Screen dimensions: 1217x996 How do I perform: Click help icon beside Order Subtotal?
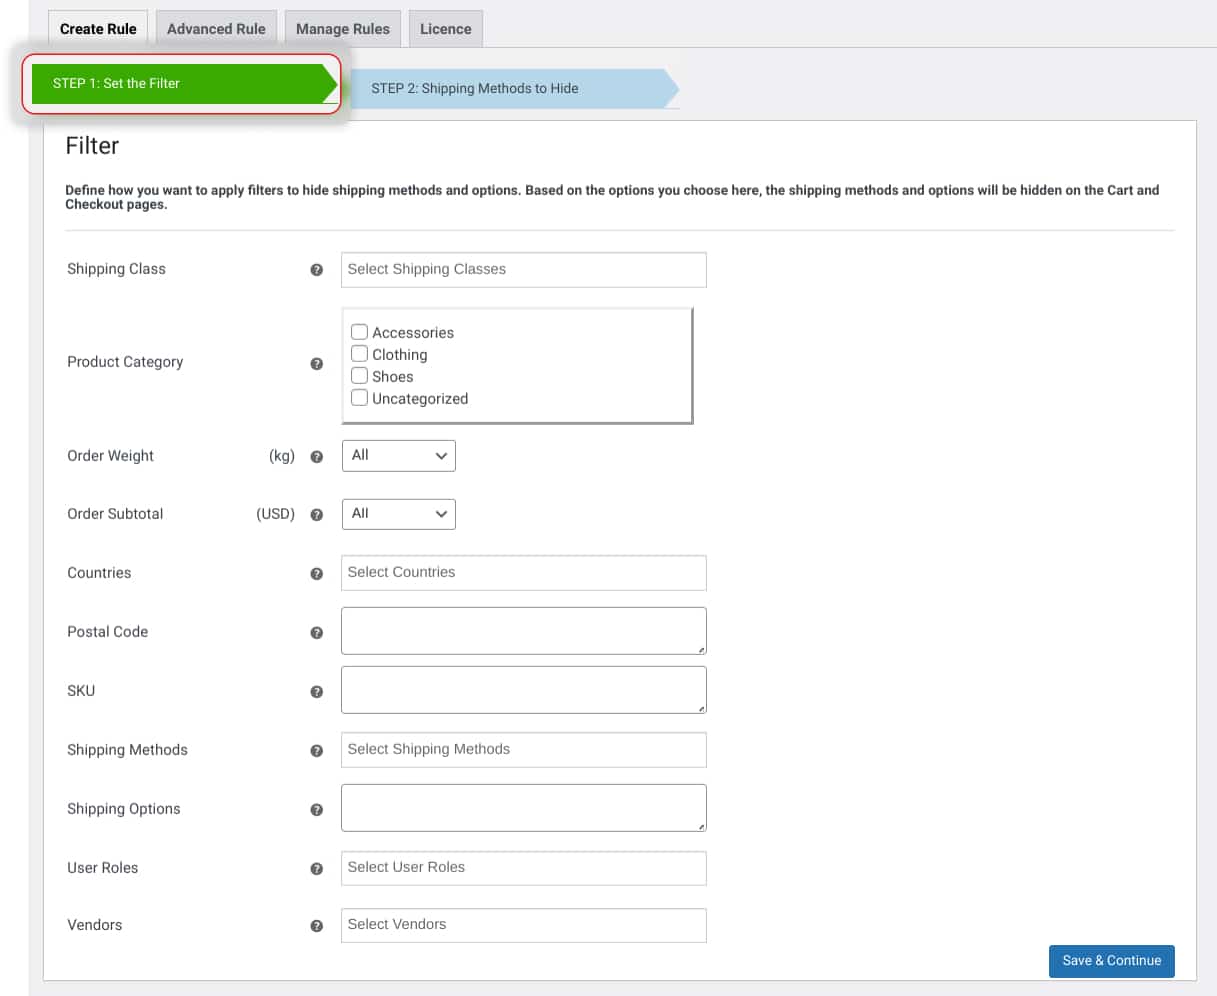click(x=317, y=515)
